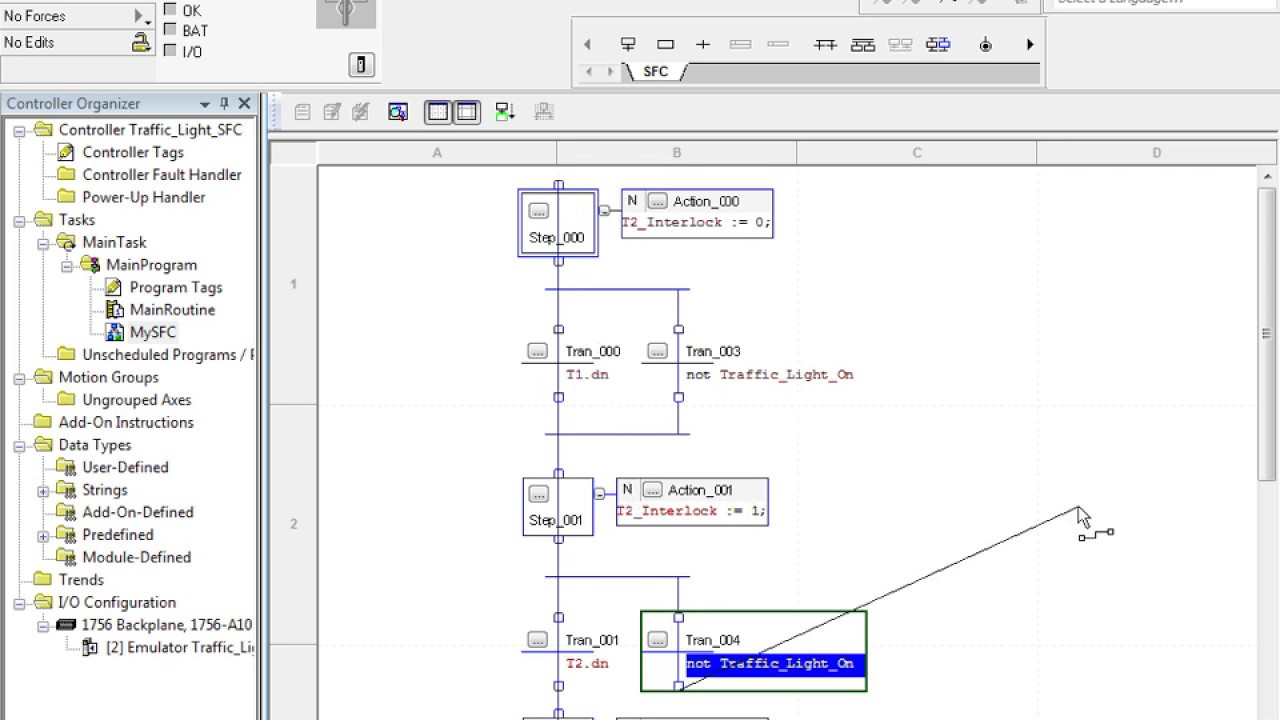
Task: Click column header B of sheet
Action: pyautogui.click(x=677, y=153)
